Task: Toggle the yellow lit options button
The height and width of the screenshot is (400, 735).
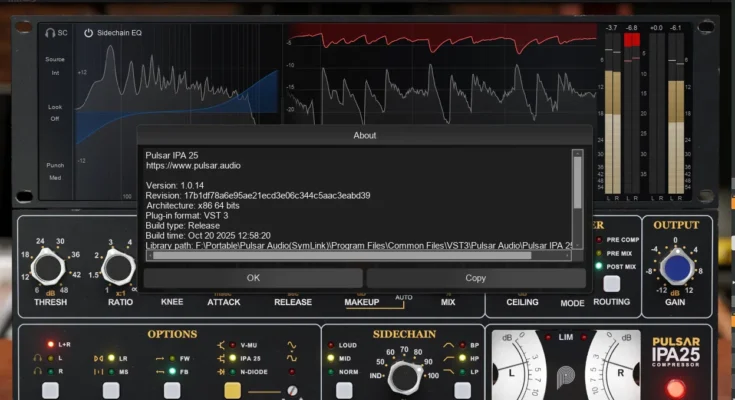Action: click(232, 390)
